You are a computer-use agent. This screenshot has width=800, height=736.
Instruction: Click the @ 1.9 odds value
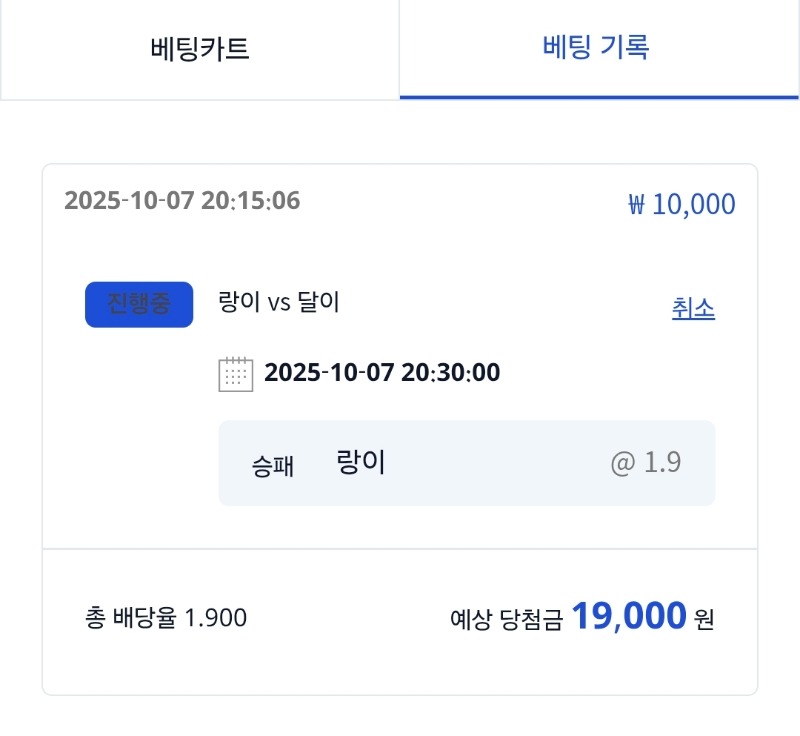(646, 464)
